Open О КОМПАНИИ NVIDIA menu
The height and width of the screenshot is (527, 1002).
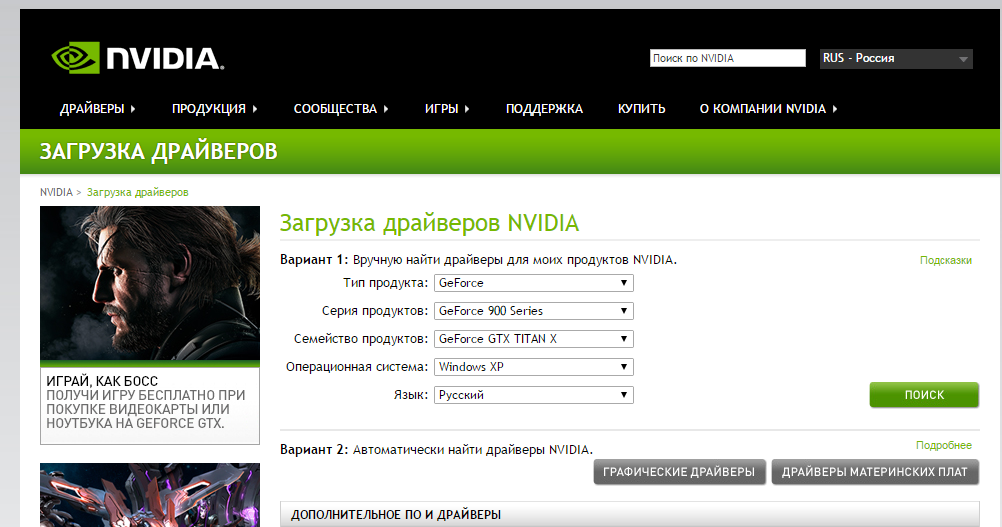pyautogui.click(x=768, y=109)
